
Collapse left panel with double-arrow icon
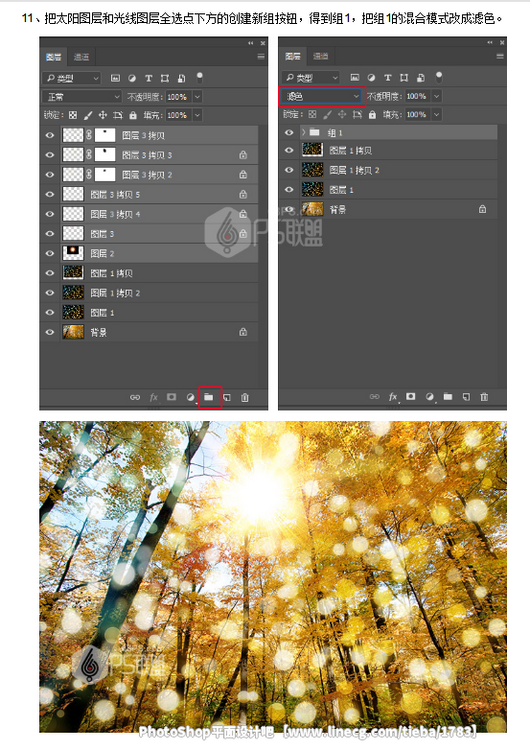click(x=250, y=43)
